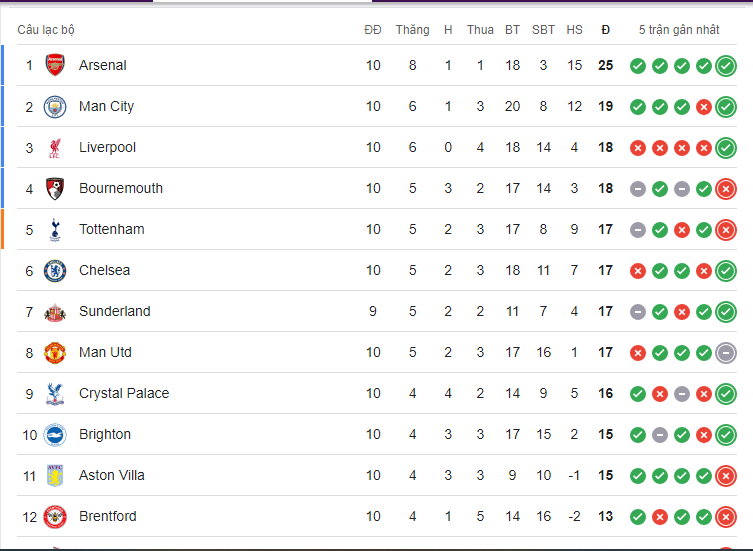Viewport: 753px width, 551px height.
Task: Click the Crystal Palace crest icon
Action: pos(55,394)
